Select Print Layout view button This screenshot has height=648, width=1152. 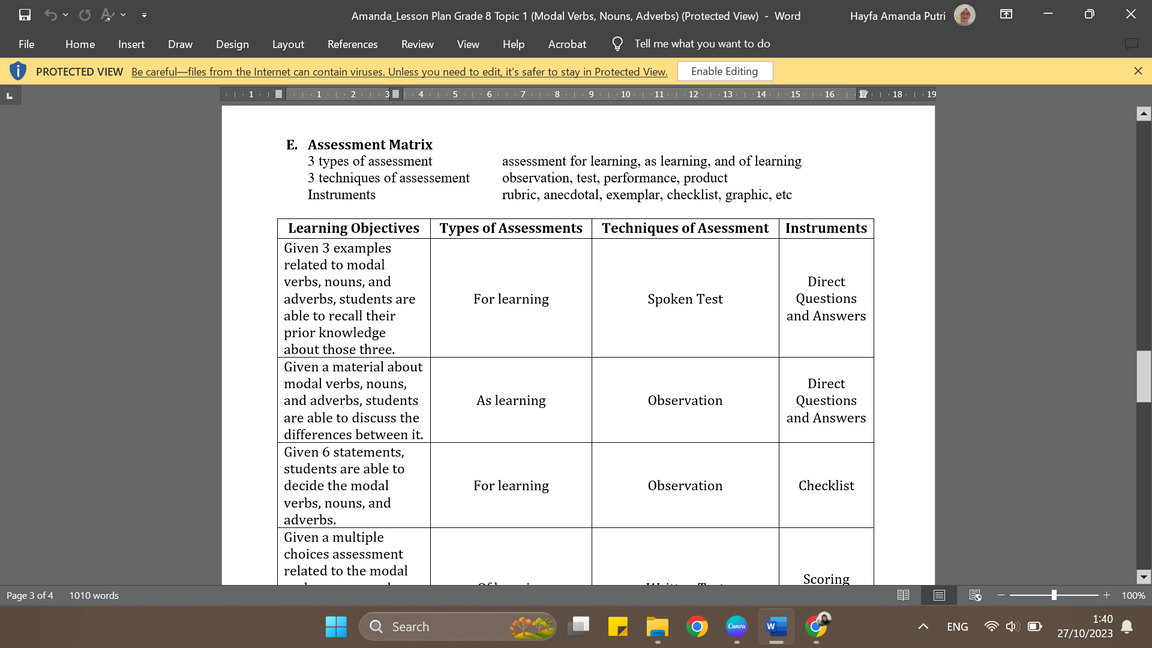coord(939,595)
